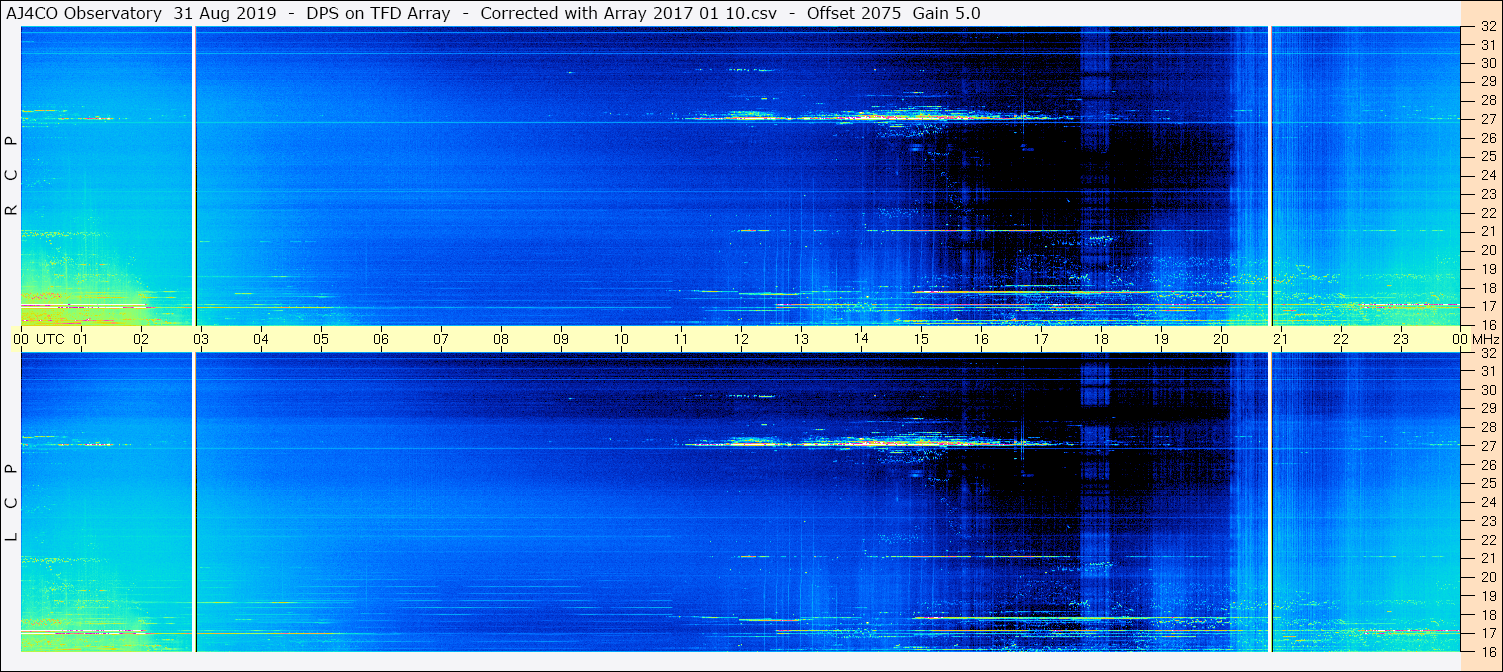The image size is (1503, 672).
Task: Click the '19' hour mark on time axis
Action: [x=1161, y=339]
